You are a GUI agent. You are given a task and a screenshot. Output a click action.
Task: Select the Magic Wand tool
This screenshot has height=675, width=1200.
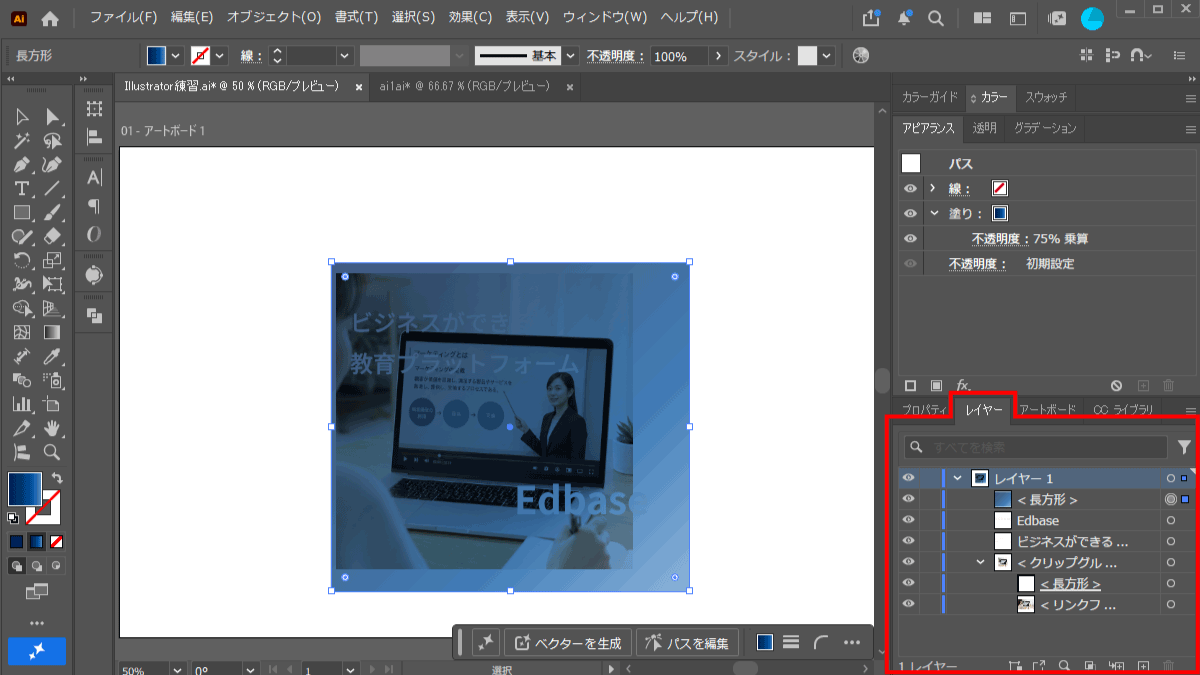coord(22,142)
